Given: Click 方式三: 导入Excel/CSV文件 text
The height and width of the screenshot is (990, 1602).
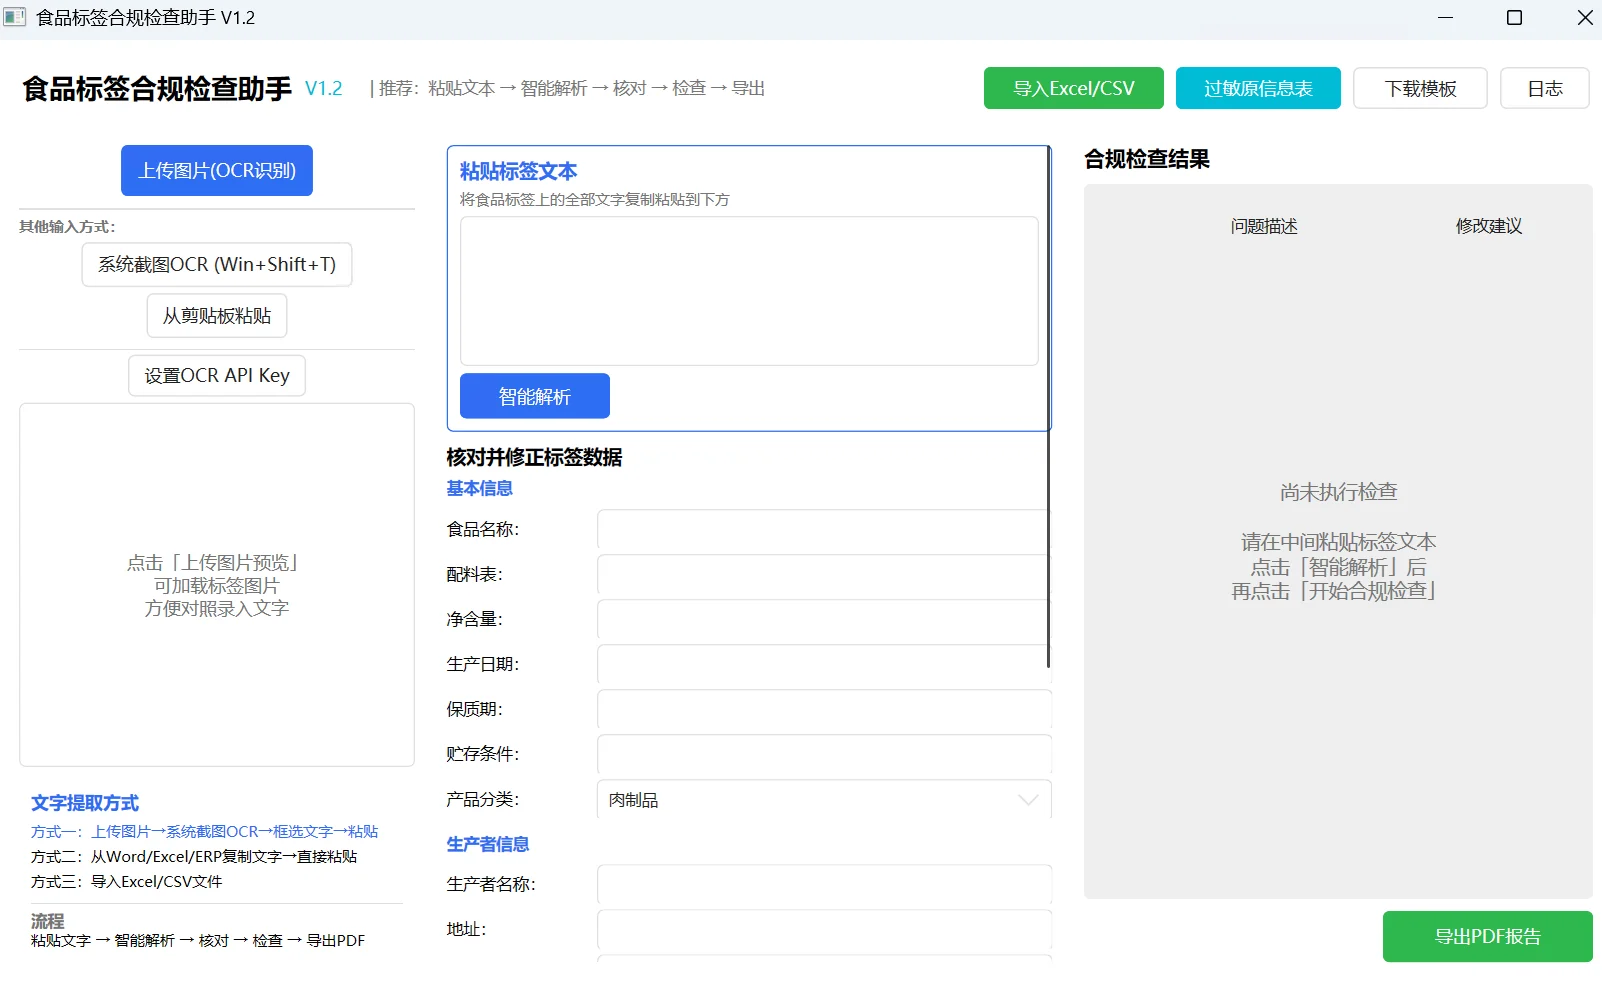Looking at the screenshot, I should pyautogui.click(x=127, y=882).
